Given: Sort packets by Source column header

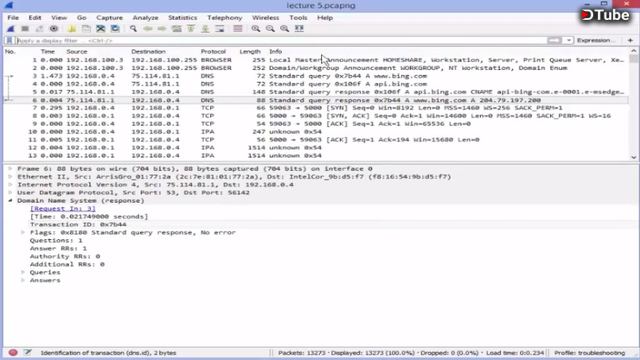Looking at the screenshot, I should point(77,51).
